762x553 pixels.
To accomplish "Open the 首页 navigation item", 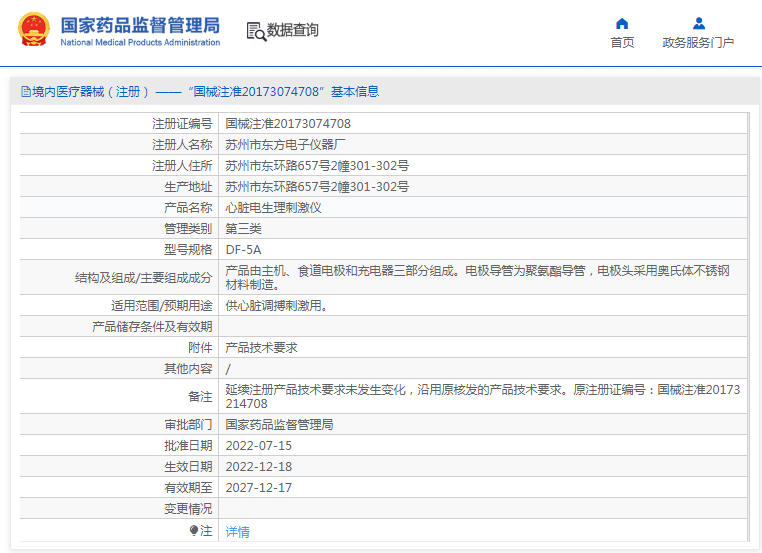I will [622, 42].
